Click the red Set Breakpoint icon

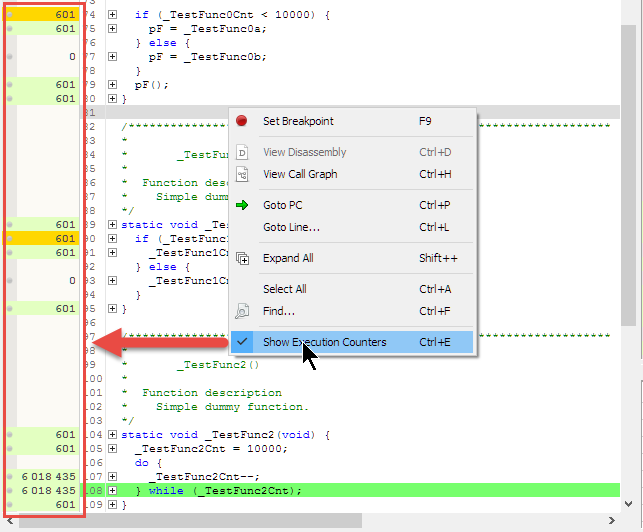pyautogui.click(x=242, y=121)
